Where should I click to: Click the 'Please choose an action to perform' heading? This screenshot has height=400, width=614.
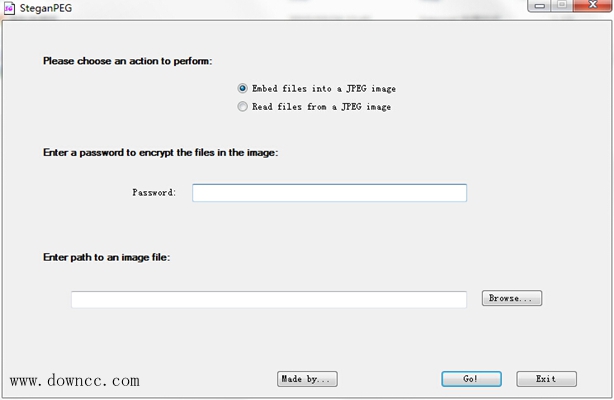point(127,61)
